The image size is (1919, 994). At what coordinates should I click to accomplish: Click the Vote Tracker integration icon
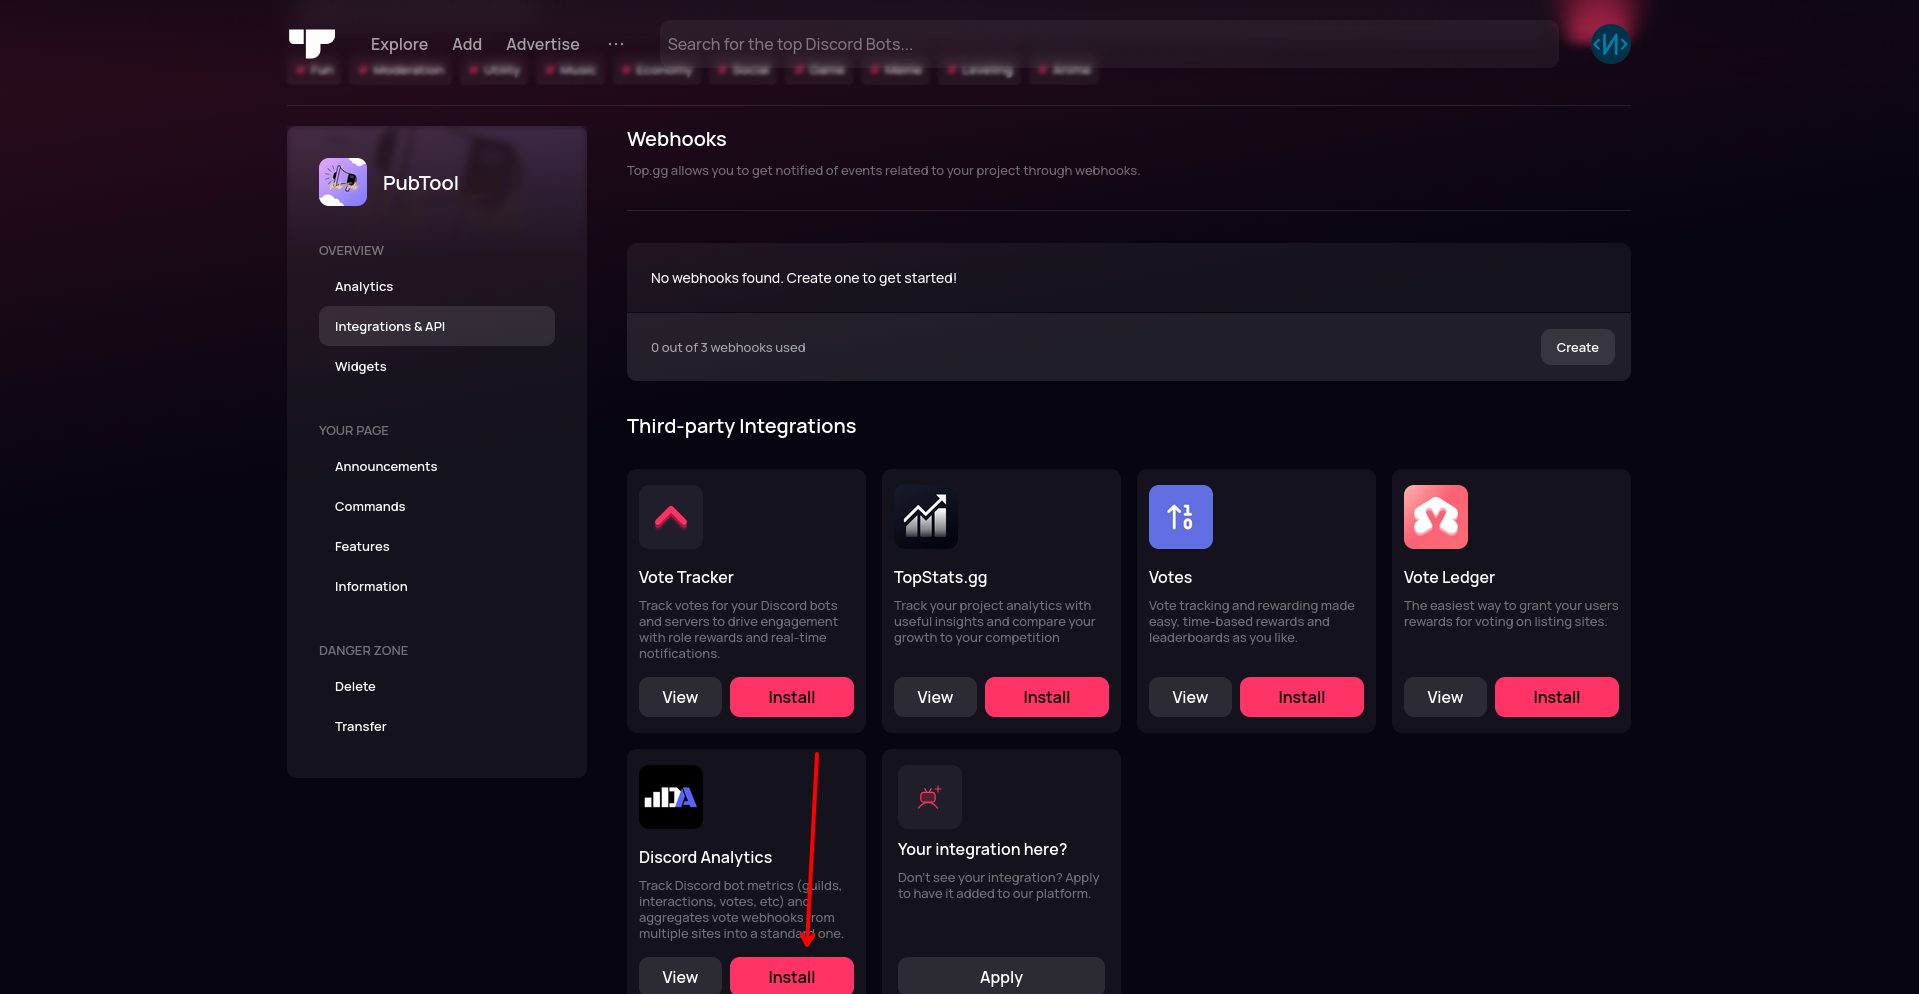[x=671, y=517]
